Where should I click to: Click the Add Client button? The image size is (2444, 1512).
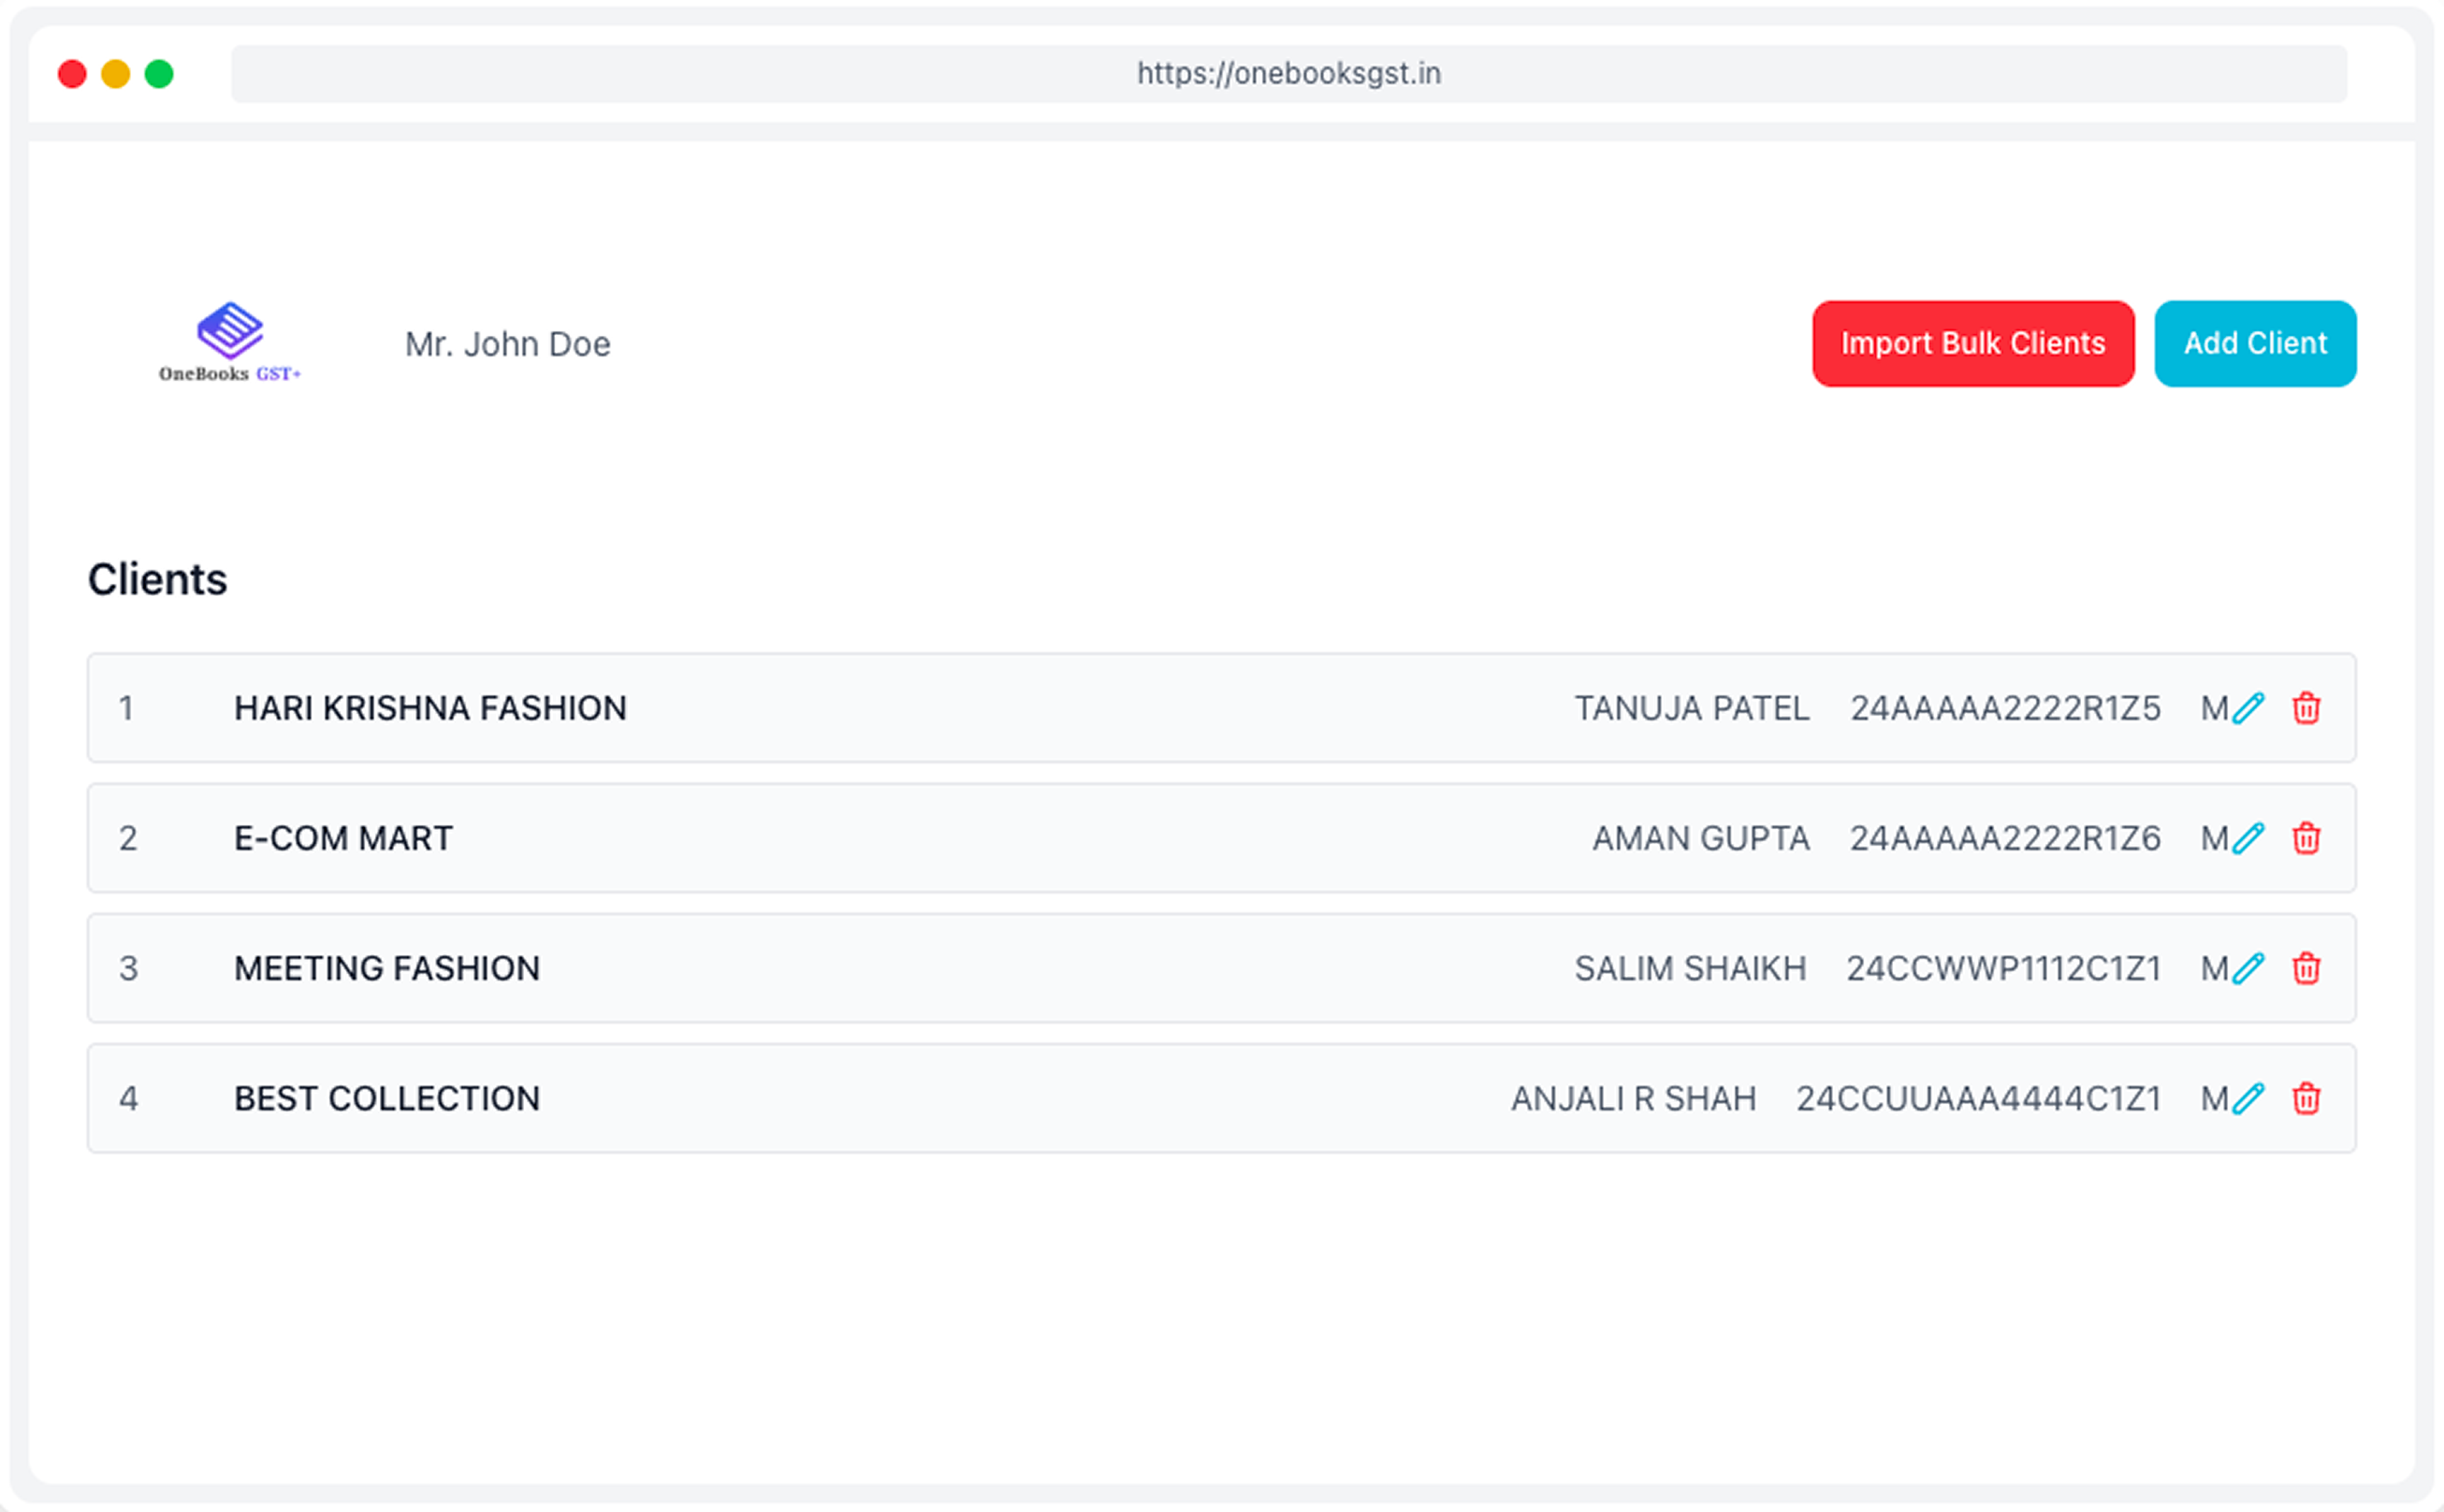coord(2254,343)
